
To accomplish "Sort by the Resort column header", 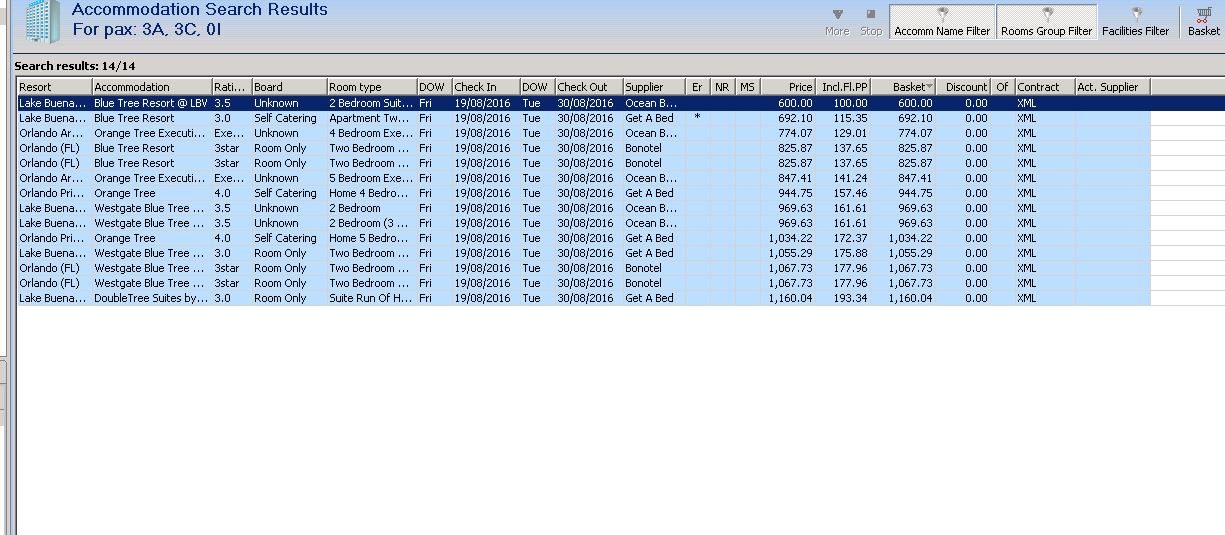I will [54, 87].
